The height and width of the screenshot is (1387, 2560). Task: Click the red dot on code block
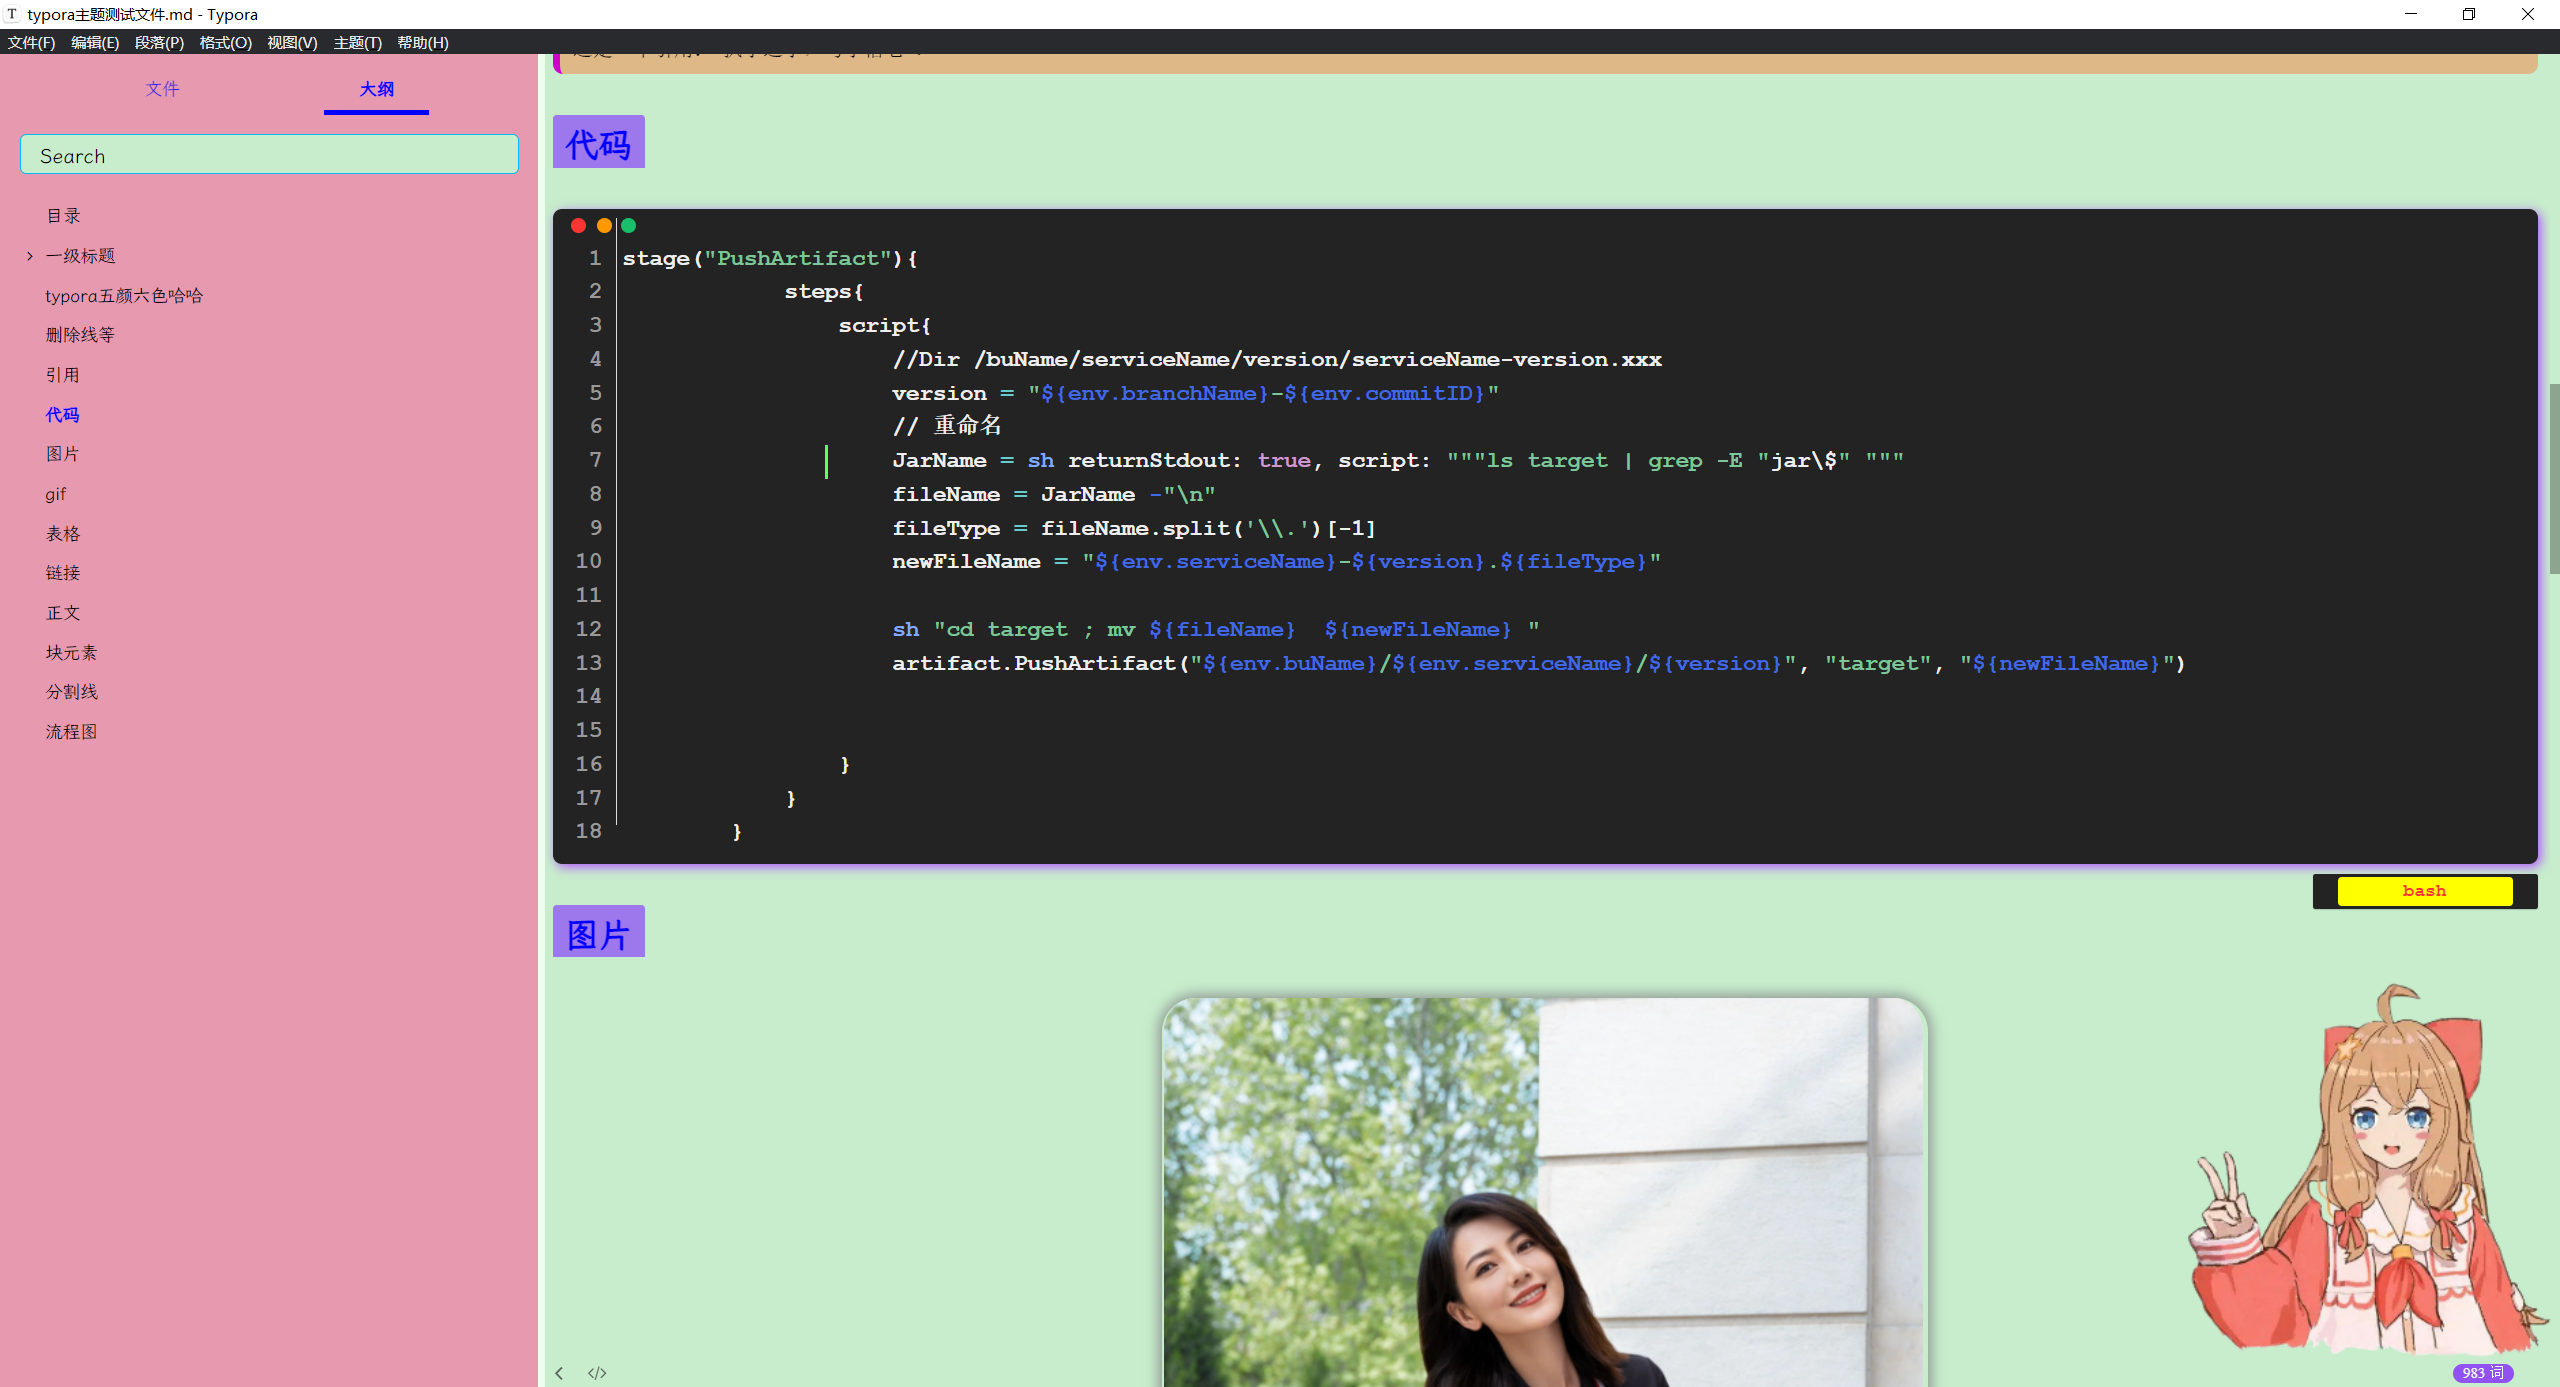578,225
